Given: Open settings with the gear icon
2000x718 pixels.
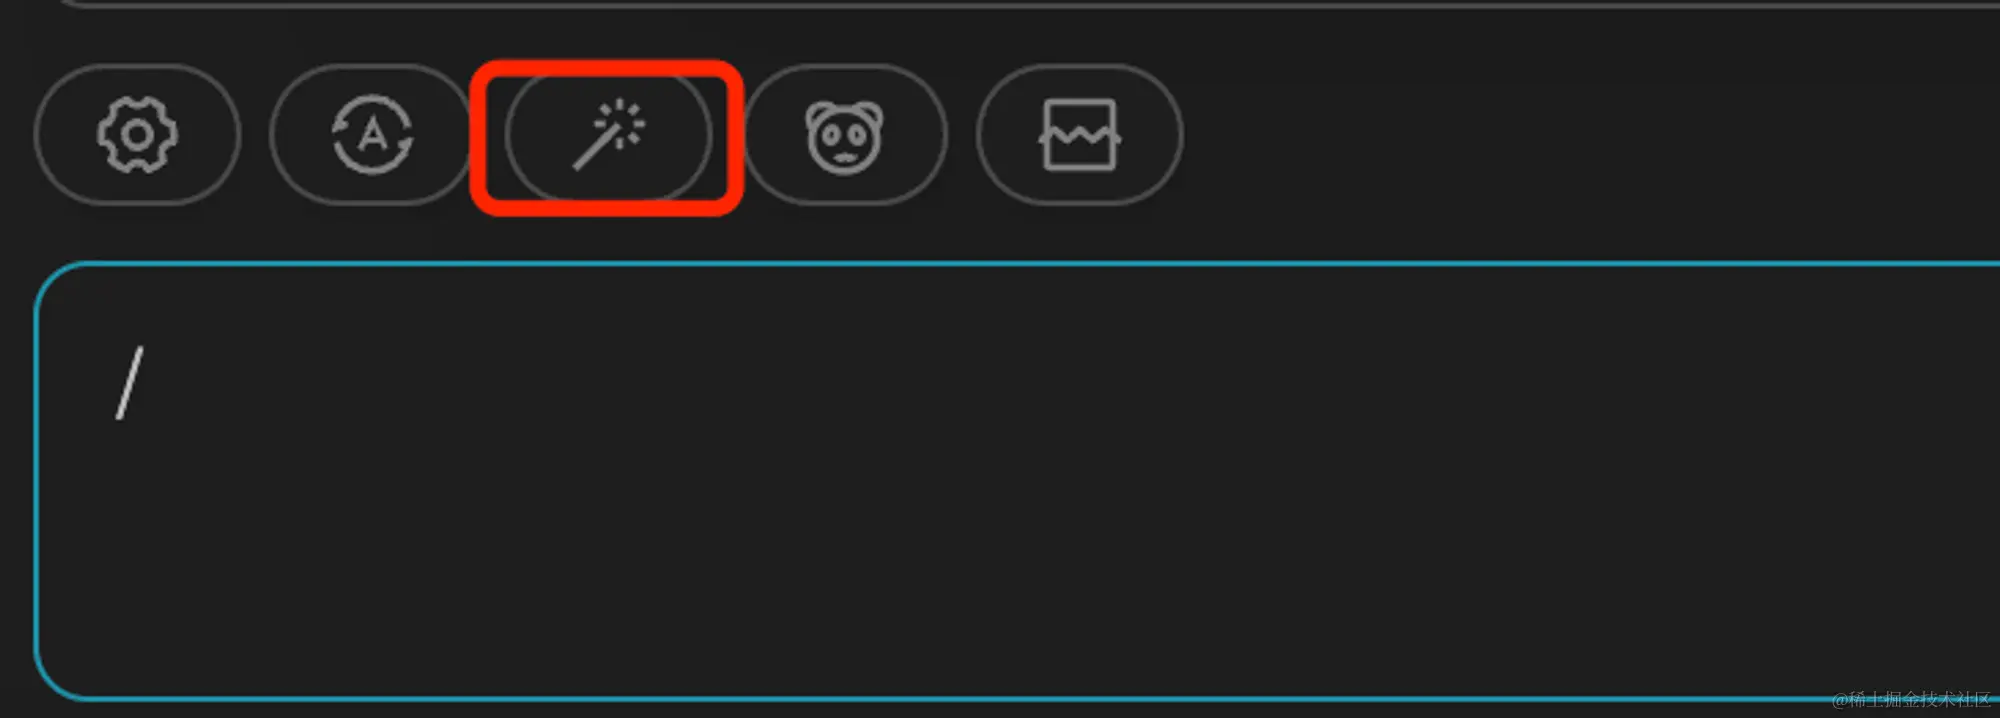Looking at the screenshot, I should click(137, 135).
